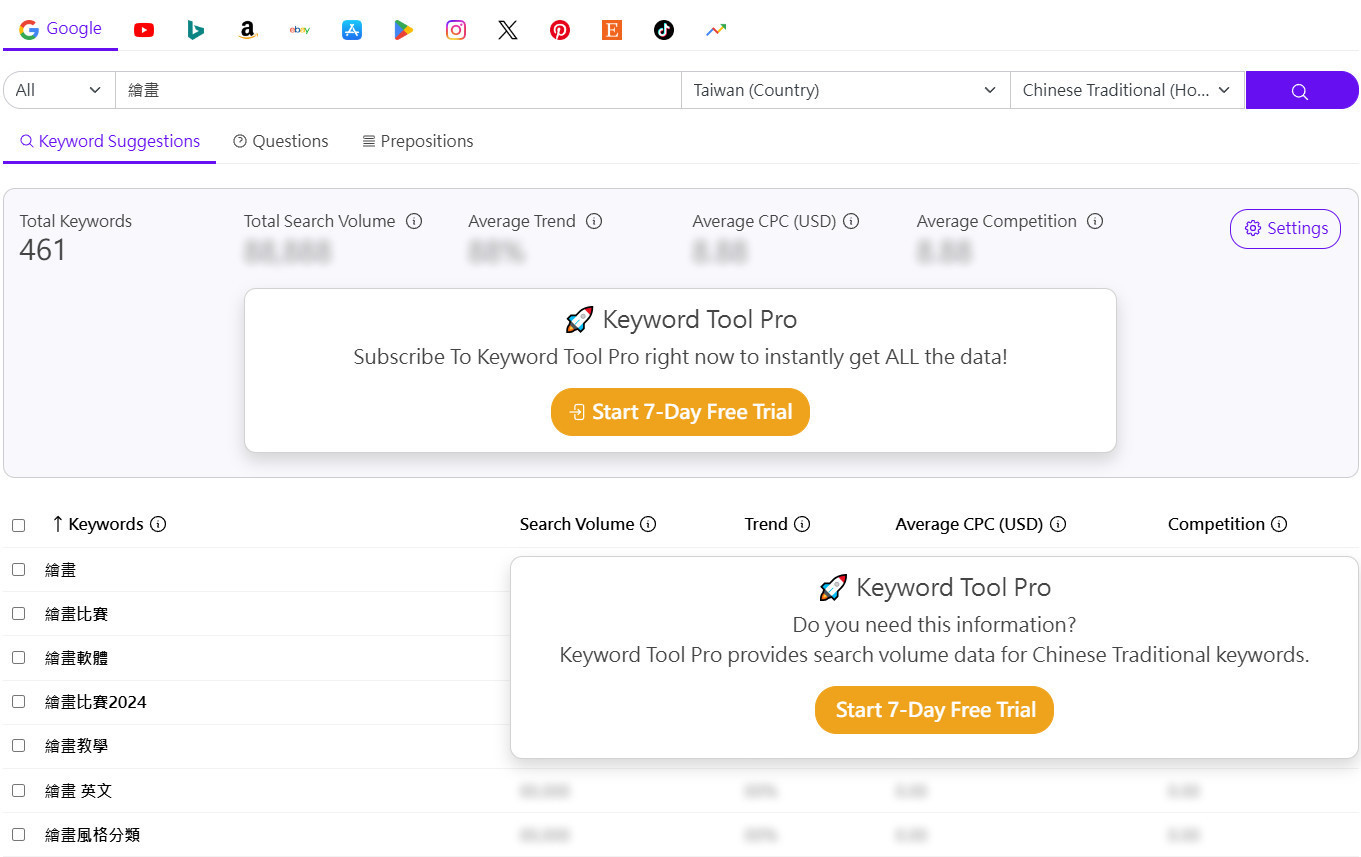Open the App Store keyword source
The height and width of the screenshot is (857, 1361).
pyautogui.click(x=352, y=30)
